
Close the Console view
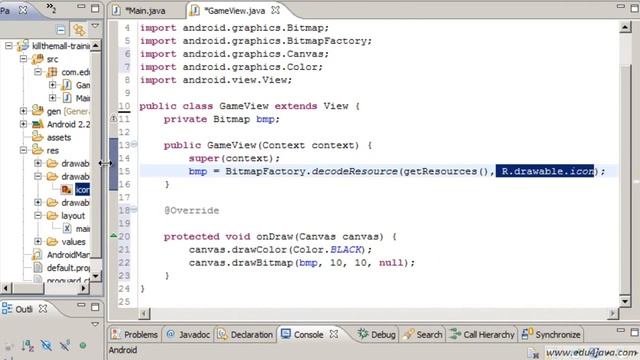[x=334, y=334]
